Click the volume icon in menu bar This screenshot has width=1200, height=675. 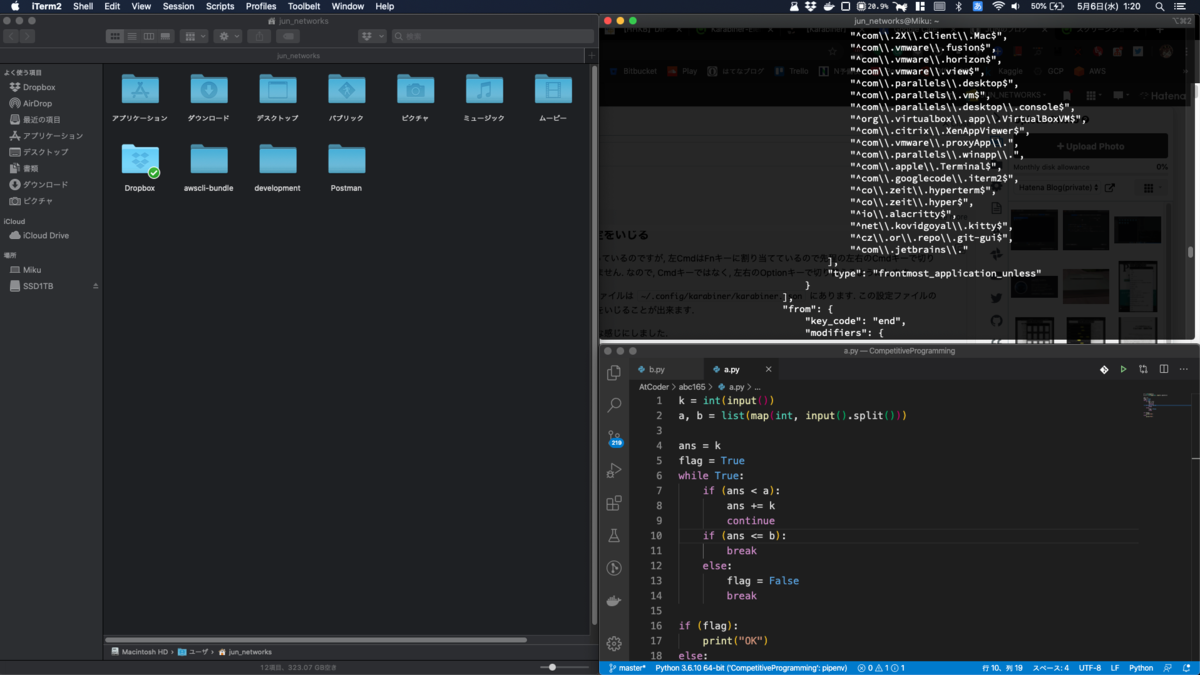tap(1018, 6)
